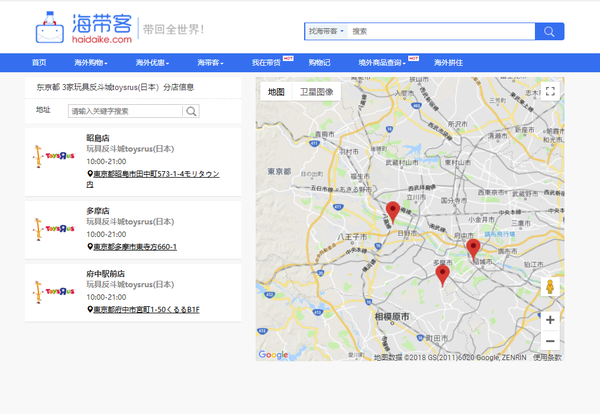This screenshot has height=414, width=600.
Task: Click in the main 搜索 input field
Action: 441,31
